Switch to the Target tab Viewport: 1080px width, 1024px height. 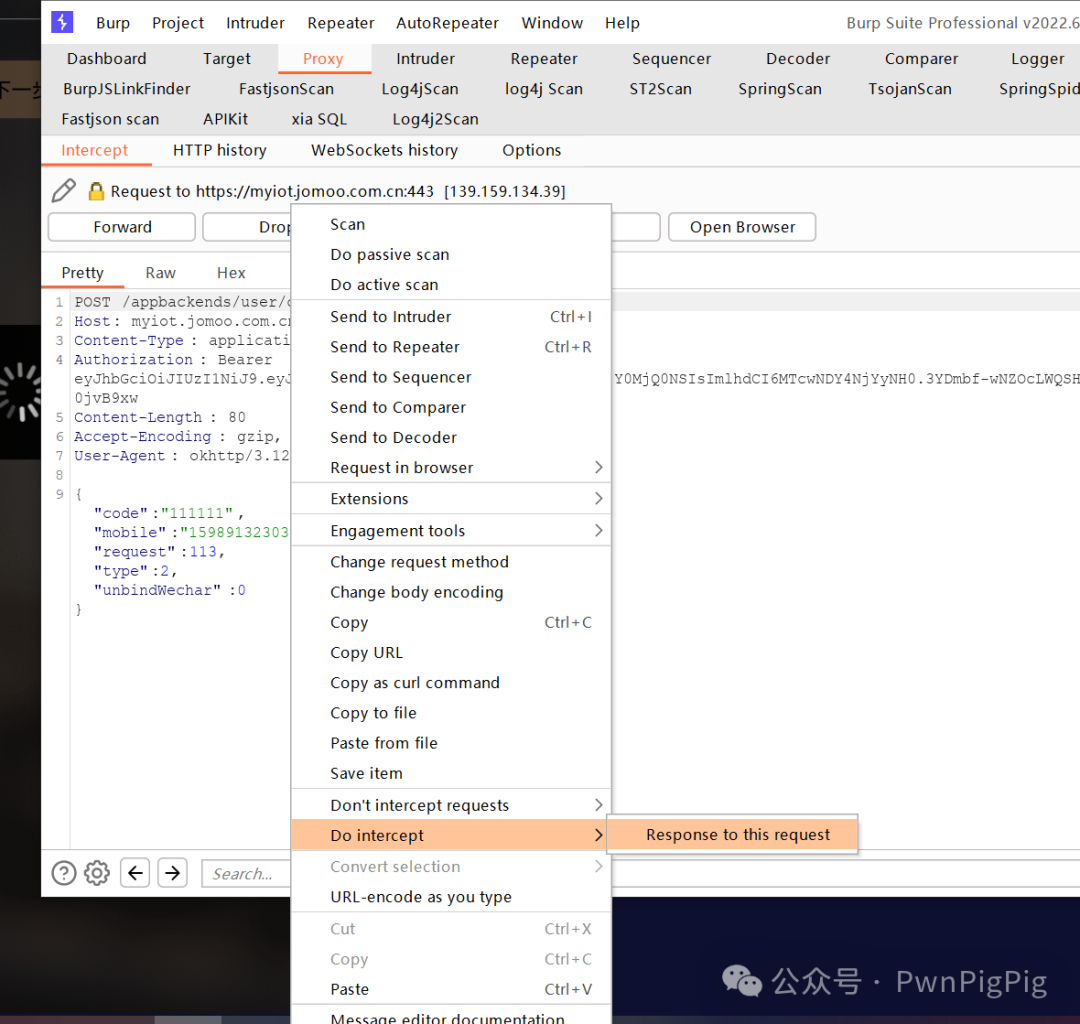coord(227,59)
